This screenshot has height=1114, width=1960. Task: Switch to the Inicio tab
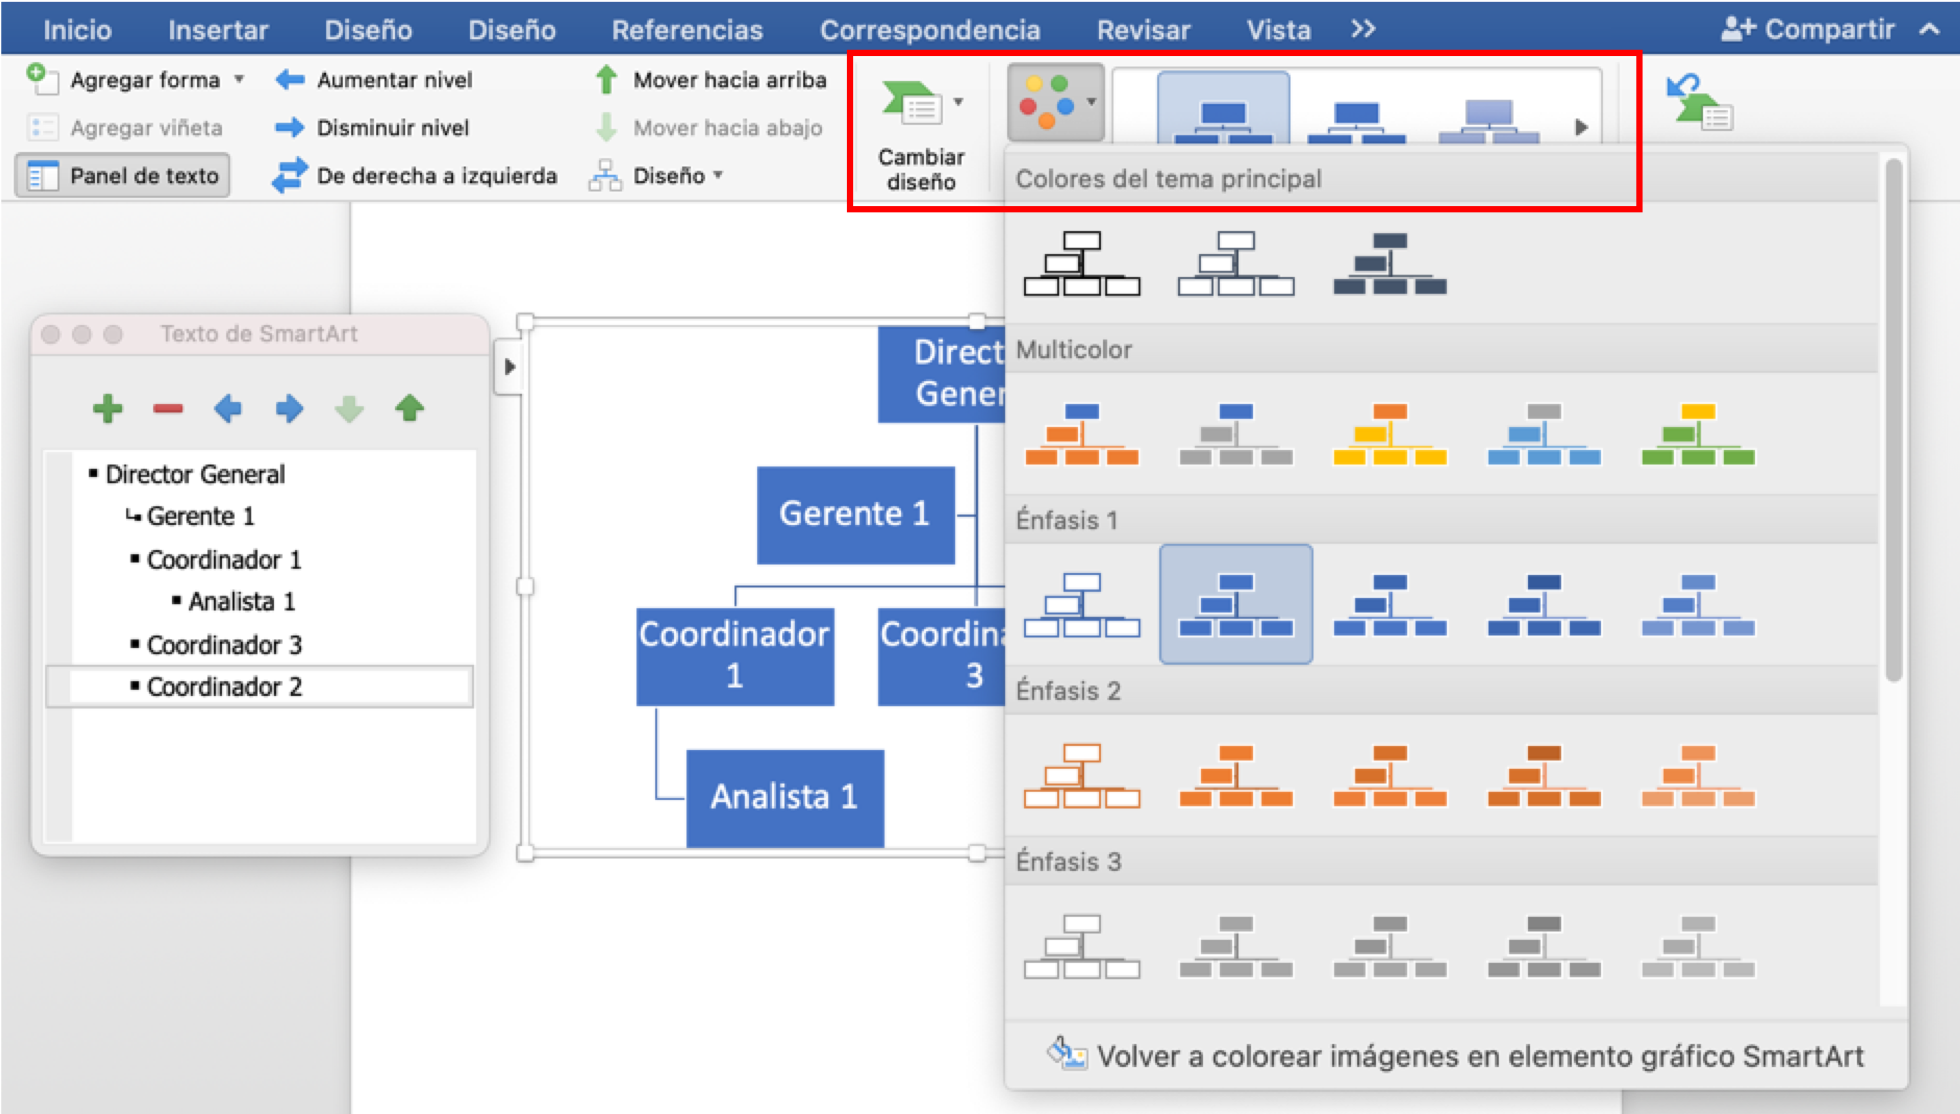click(77, 30)
